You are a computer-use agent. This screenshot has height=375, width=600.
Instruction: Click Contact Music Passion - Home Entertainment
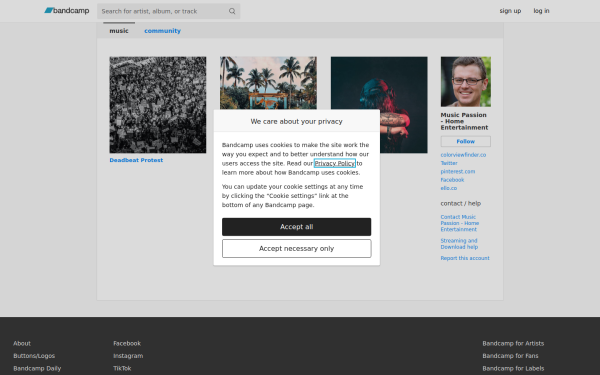(460, 223)
